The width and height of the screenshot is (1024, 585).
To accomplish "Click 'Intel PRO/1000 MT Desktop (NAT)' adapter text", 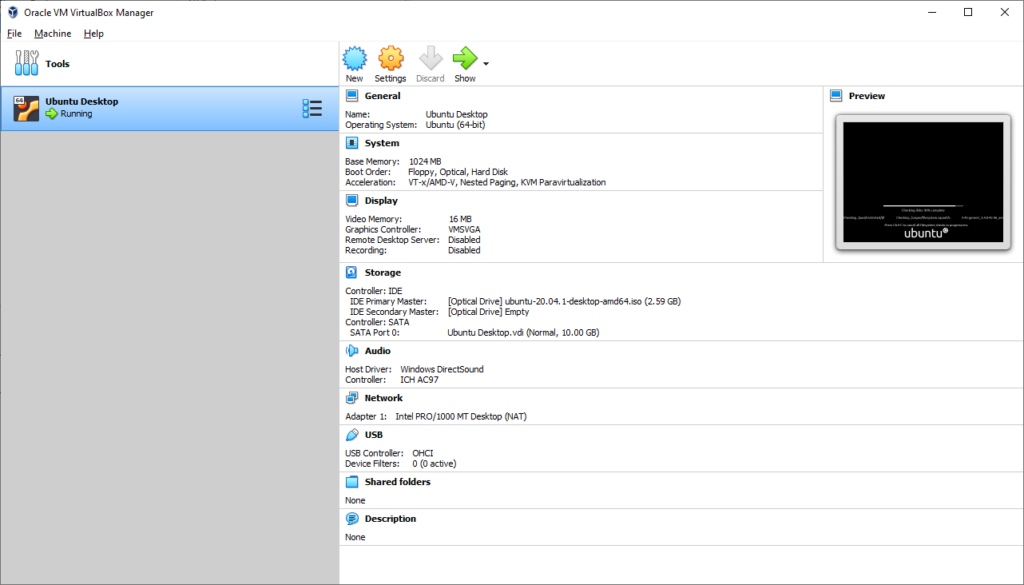I will click(461, 417).
